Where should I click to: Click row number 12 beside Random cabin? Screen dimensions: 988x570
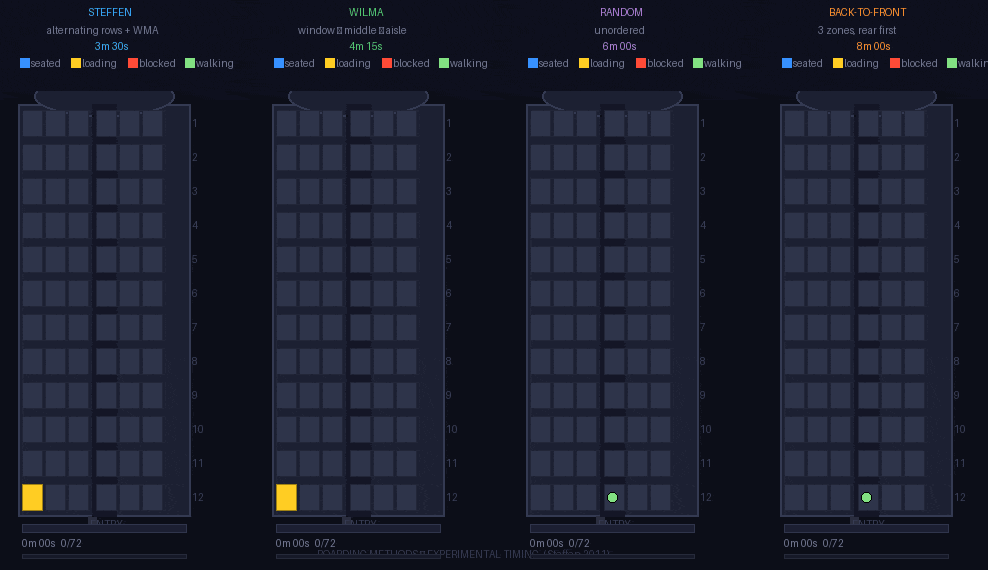pos(706,497)
